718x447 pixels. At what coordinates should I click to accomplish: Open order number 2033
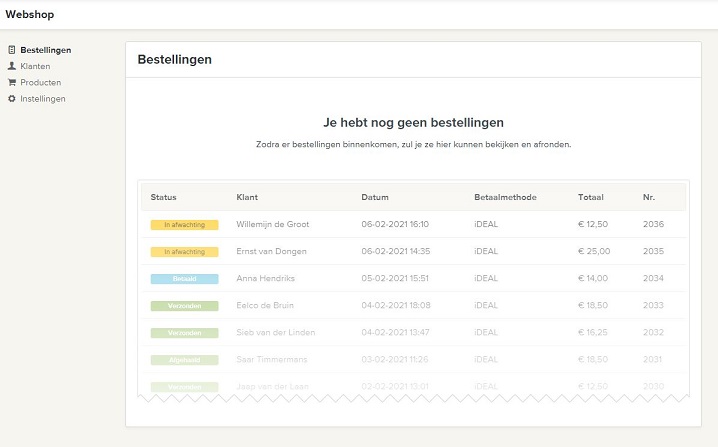653,305
